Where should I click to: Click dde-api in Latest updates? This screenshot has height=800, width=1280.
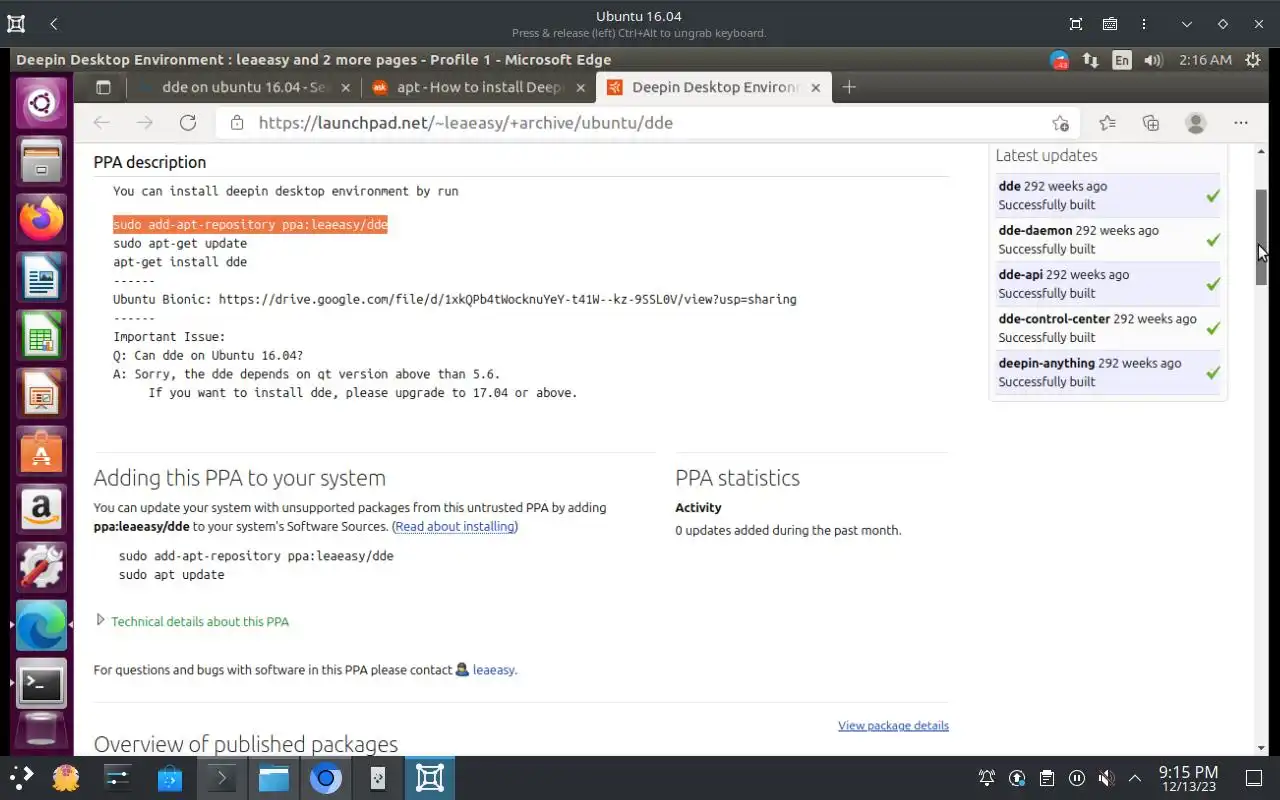coord(1020,274)
